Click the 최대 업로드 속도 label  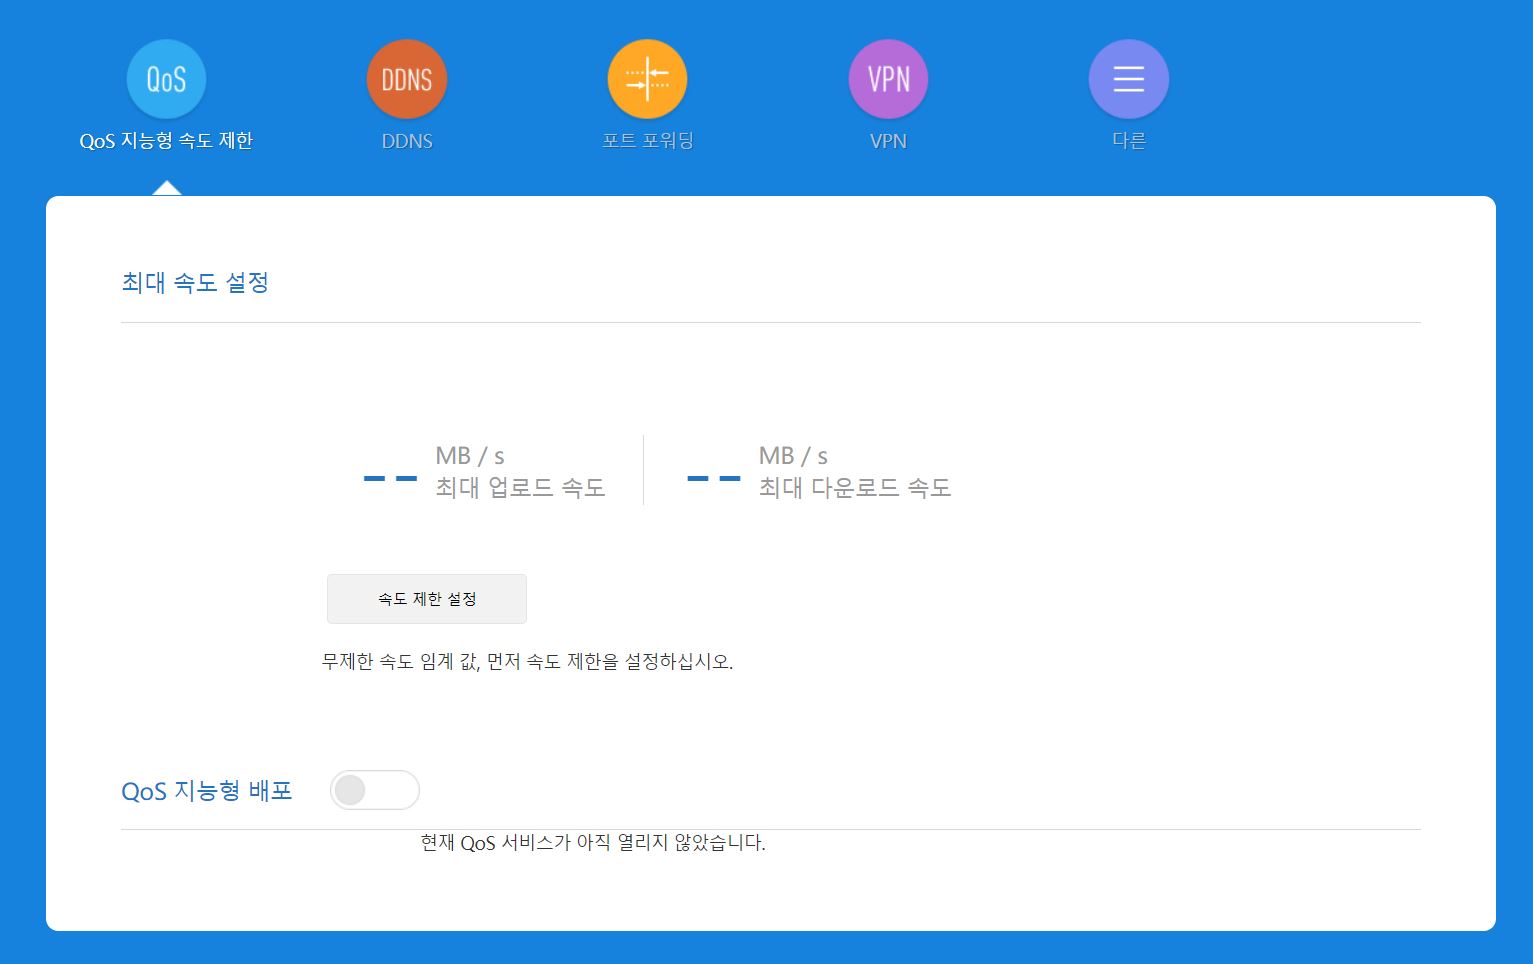point(520,488)
